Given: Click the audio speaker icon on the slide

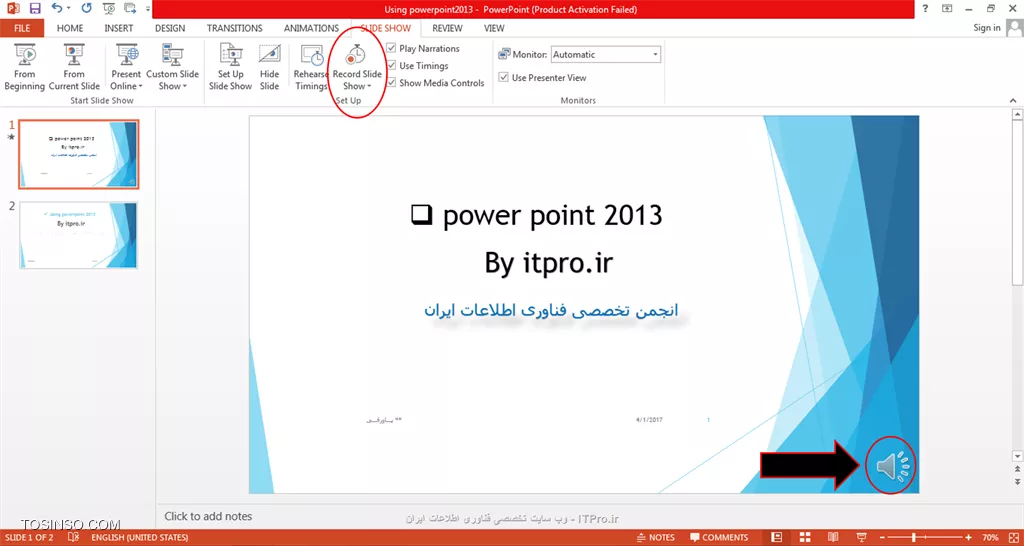Looking at the screenshot, I should click(x=891, y=466).
